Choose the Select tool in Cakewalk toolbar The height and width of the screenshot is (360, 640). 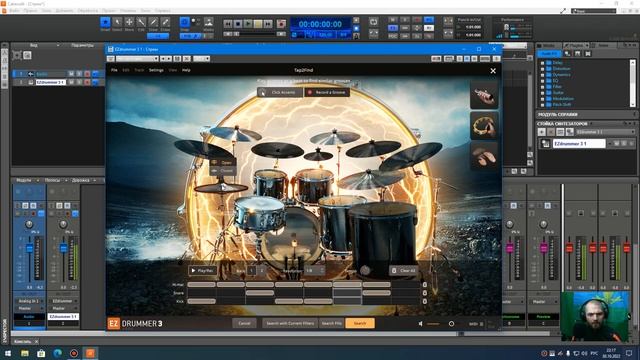pyautogui.click(x=117, y=22)
